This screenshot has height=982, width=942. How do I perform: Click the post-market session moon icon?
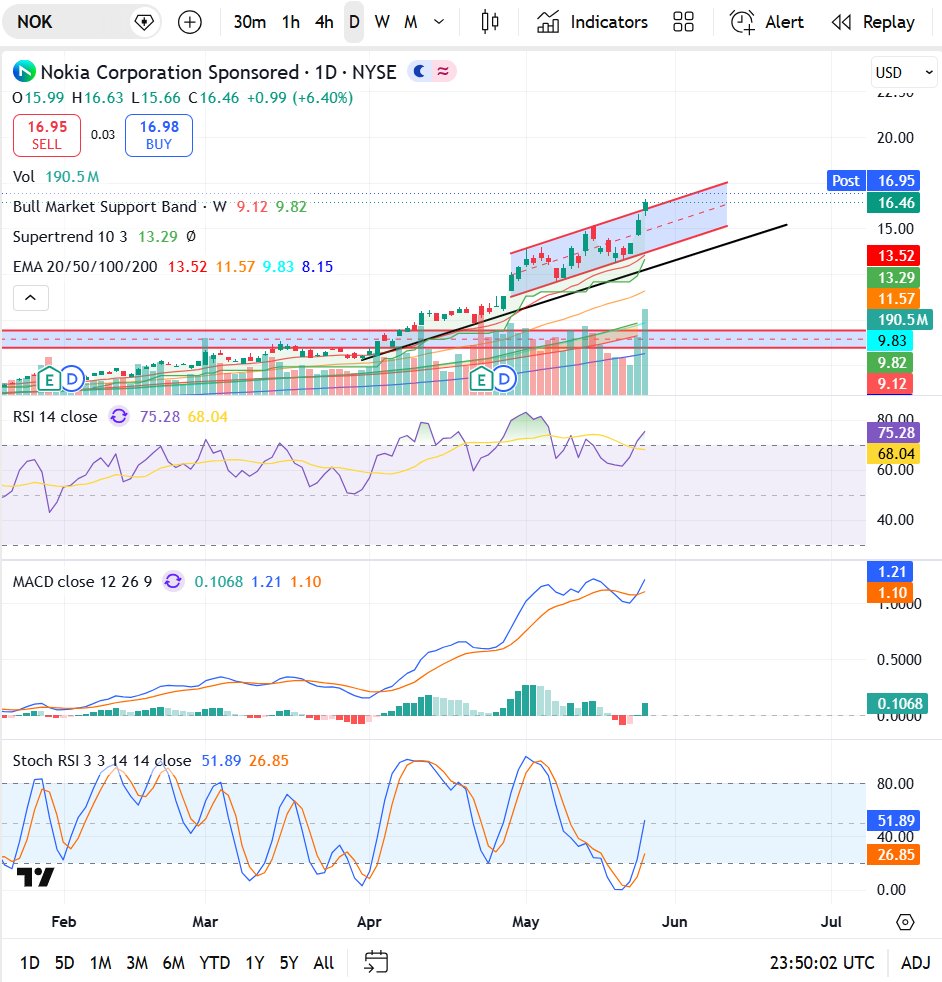(x=419, y=71)
